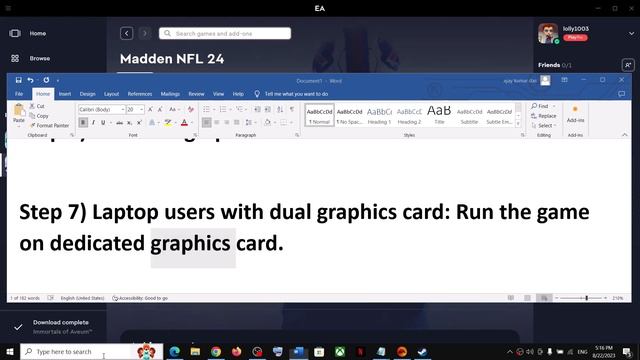Switch to Read Mode view in status bar
Screen dimensions: 640x360
pos(511,298)
